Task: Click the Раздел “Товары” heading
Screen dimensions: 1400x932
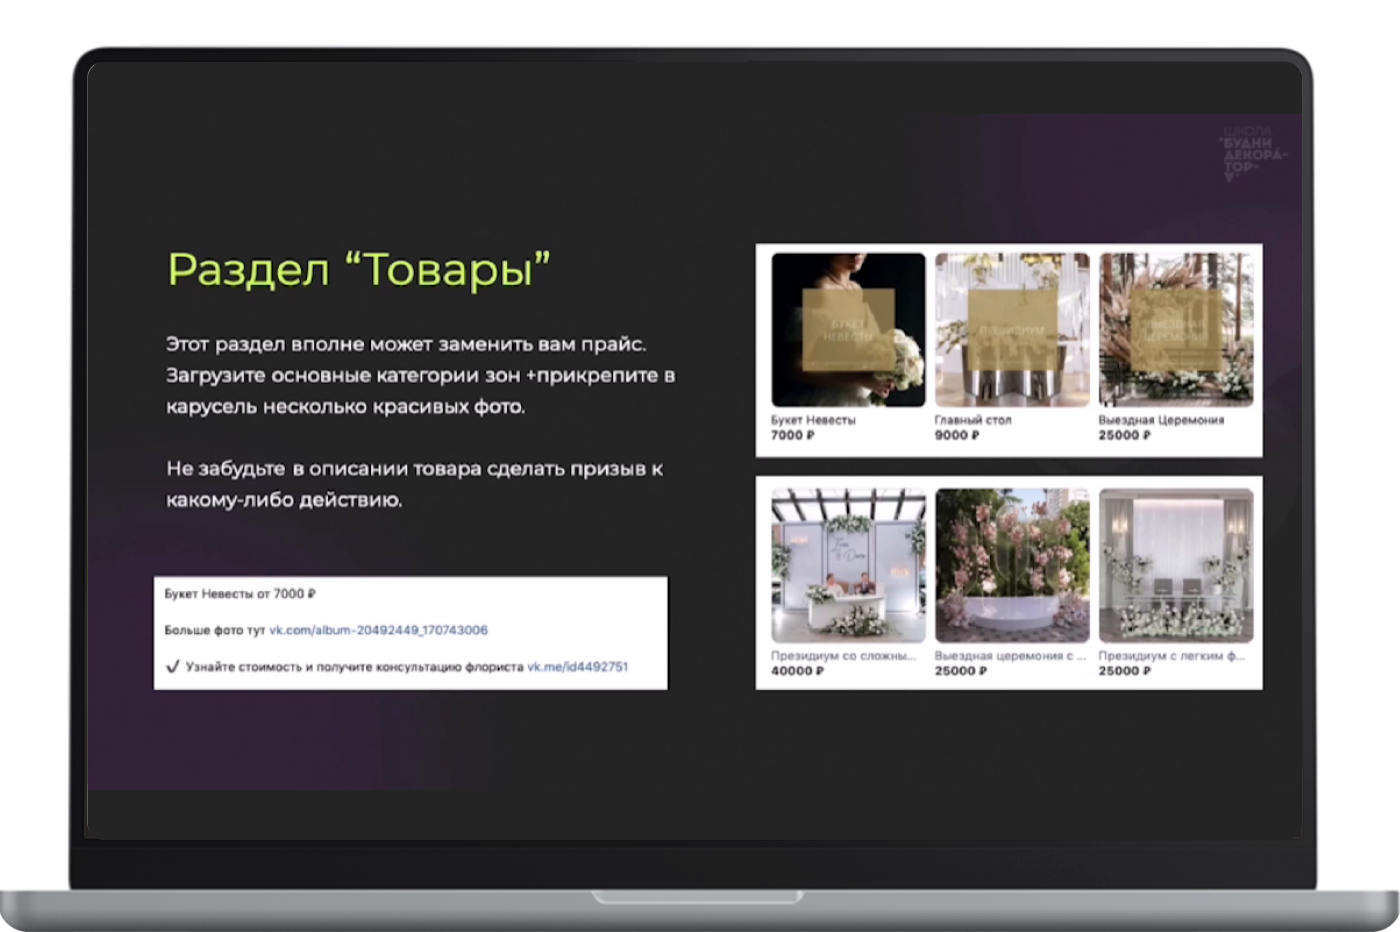Action: pyautogui.click(x=359, y=269)
